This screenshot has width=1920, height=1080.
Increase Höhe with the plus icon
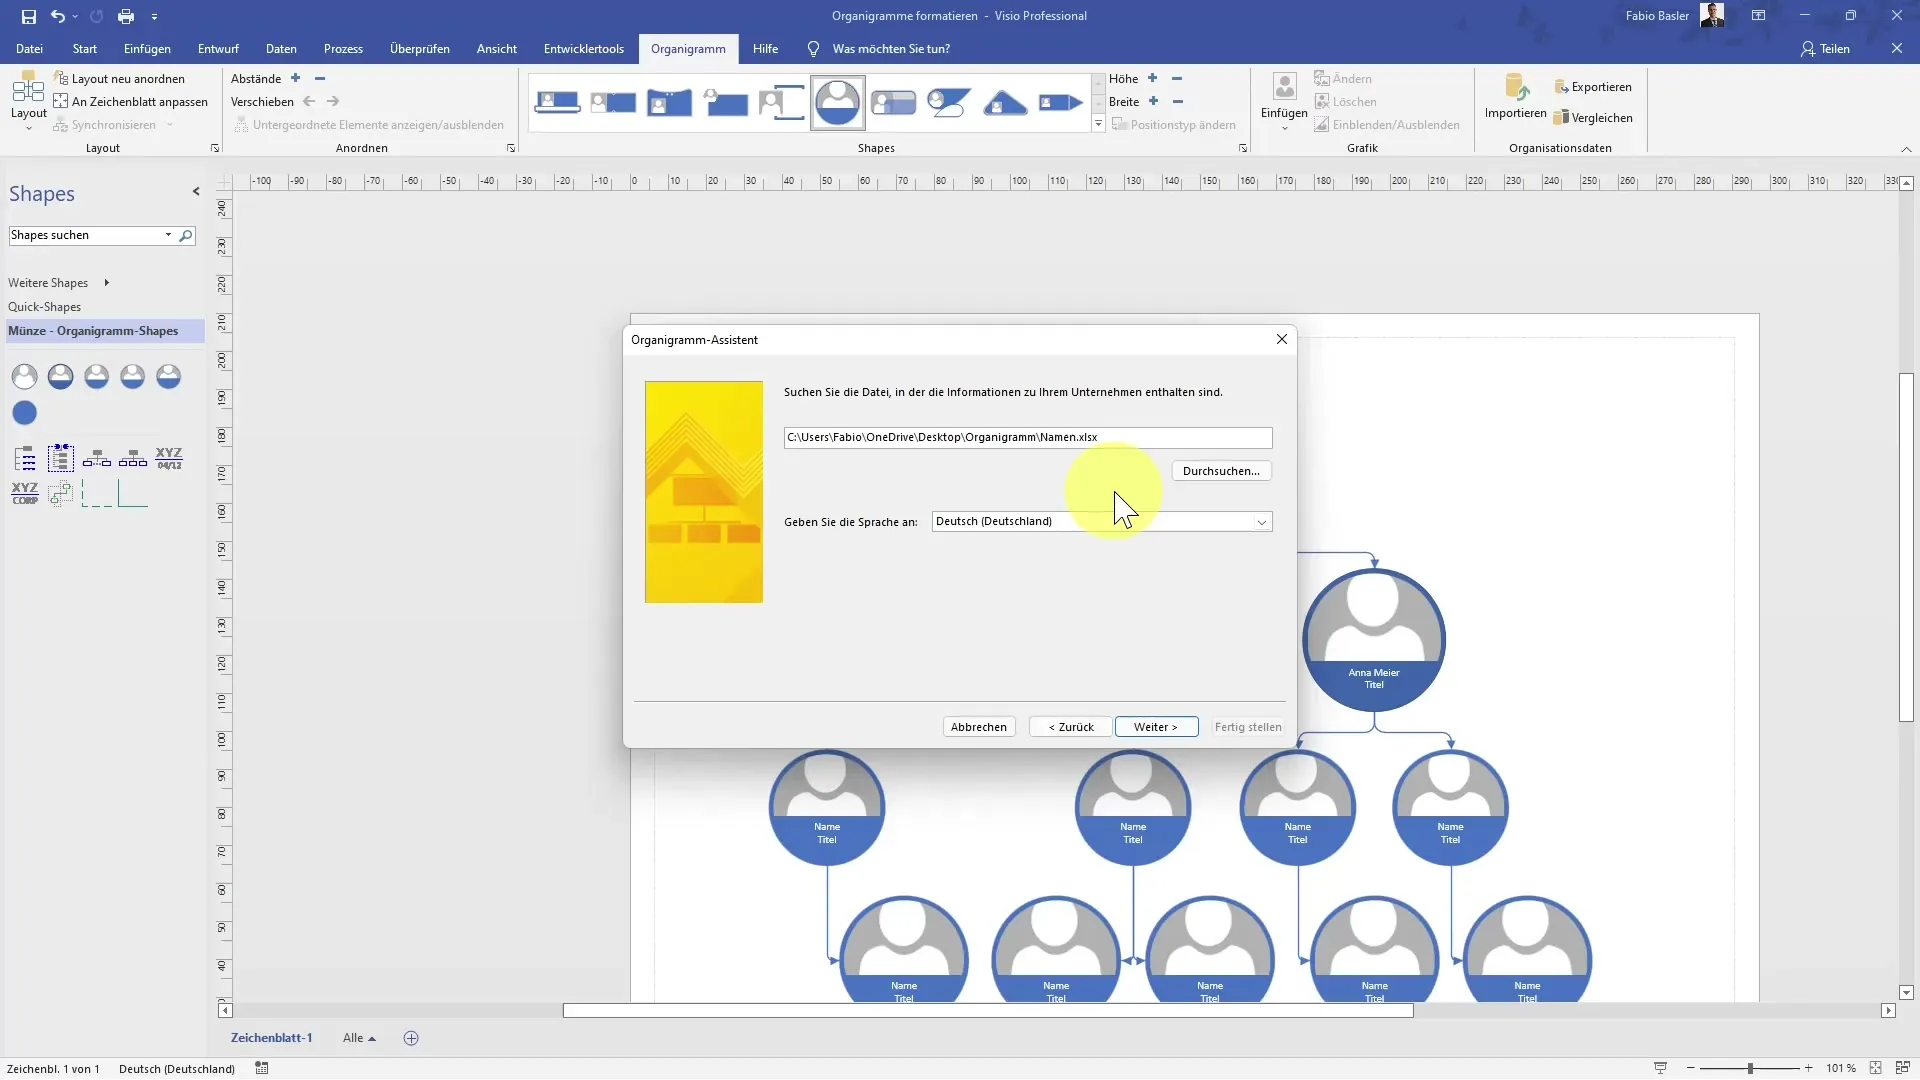pos(1152,78)
